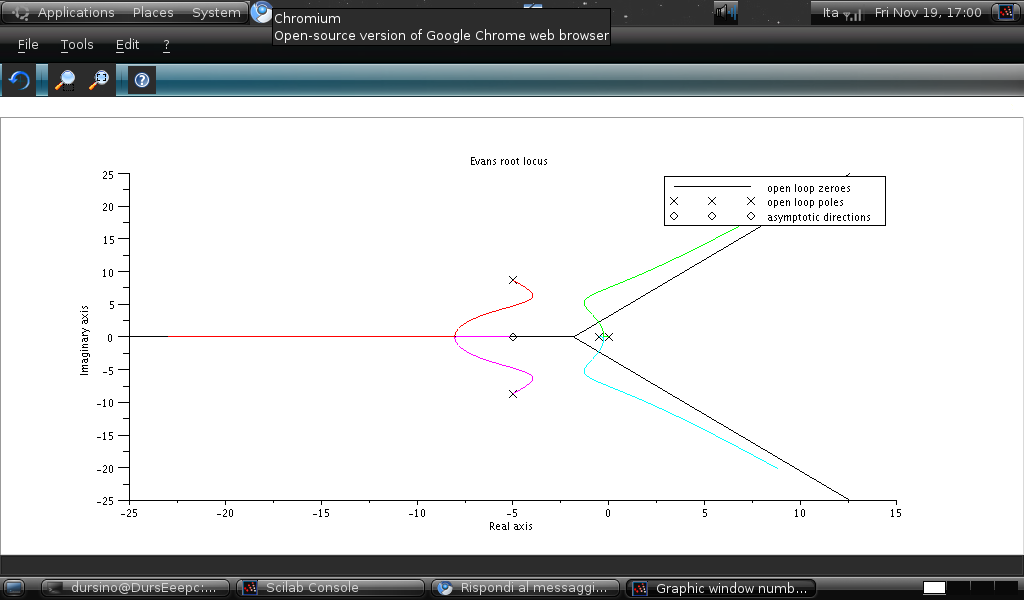
Task: Select the zoom area magnifier tool
Action: pyautogui.click(x=65, y=80)
